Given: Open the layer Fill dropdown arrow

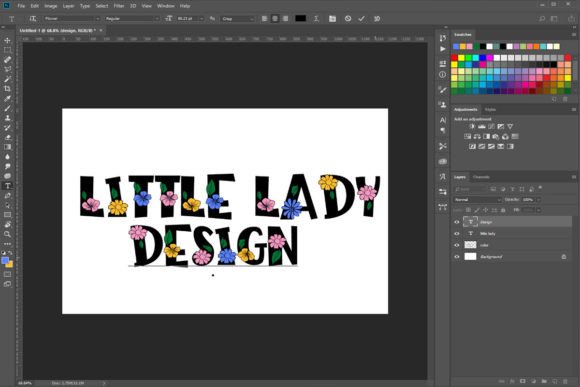Looking at the screenshot, I should pos(539,210).
